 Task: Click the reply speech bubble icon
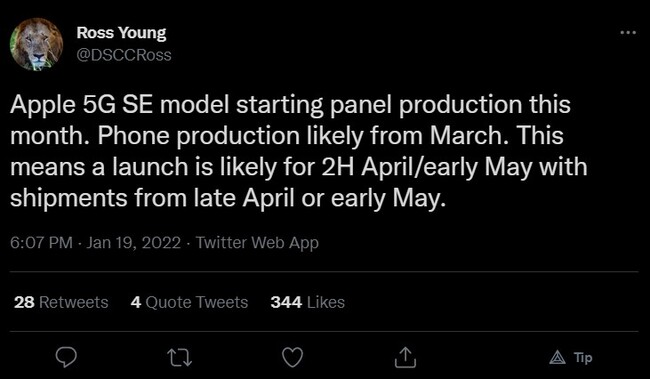click(x=66, y=357)
